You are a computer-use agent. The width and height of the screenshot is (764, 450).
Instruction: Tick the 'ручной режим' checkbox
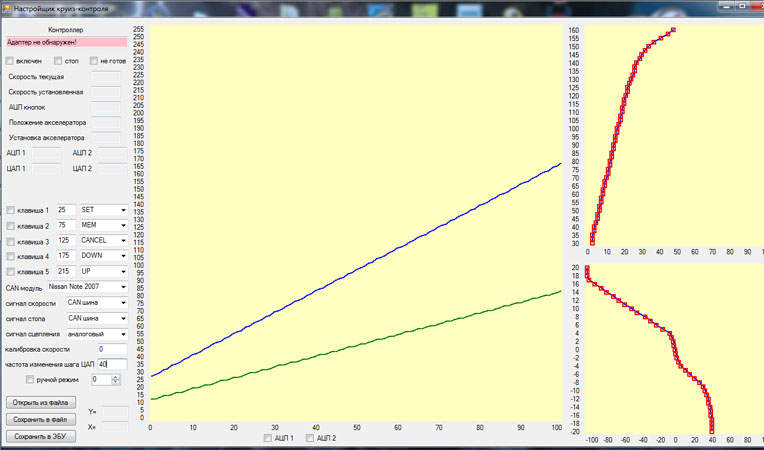click(30, 380)
